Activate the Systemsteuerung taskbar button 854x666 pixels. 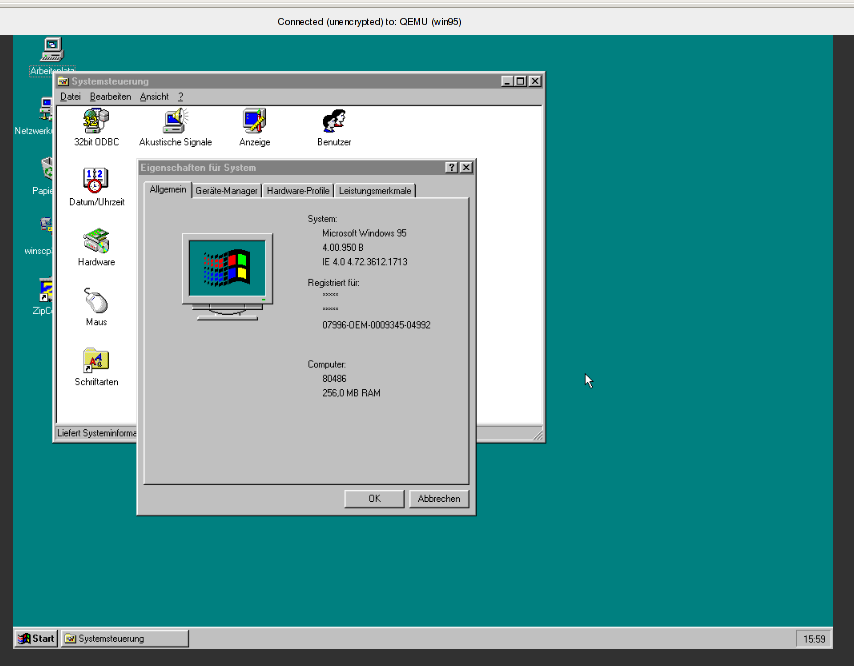tap(125, 639)
